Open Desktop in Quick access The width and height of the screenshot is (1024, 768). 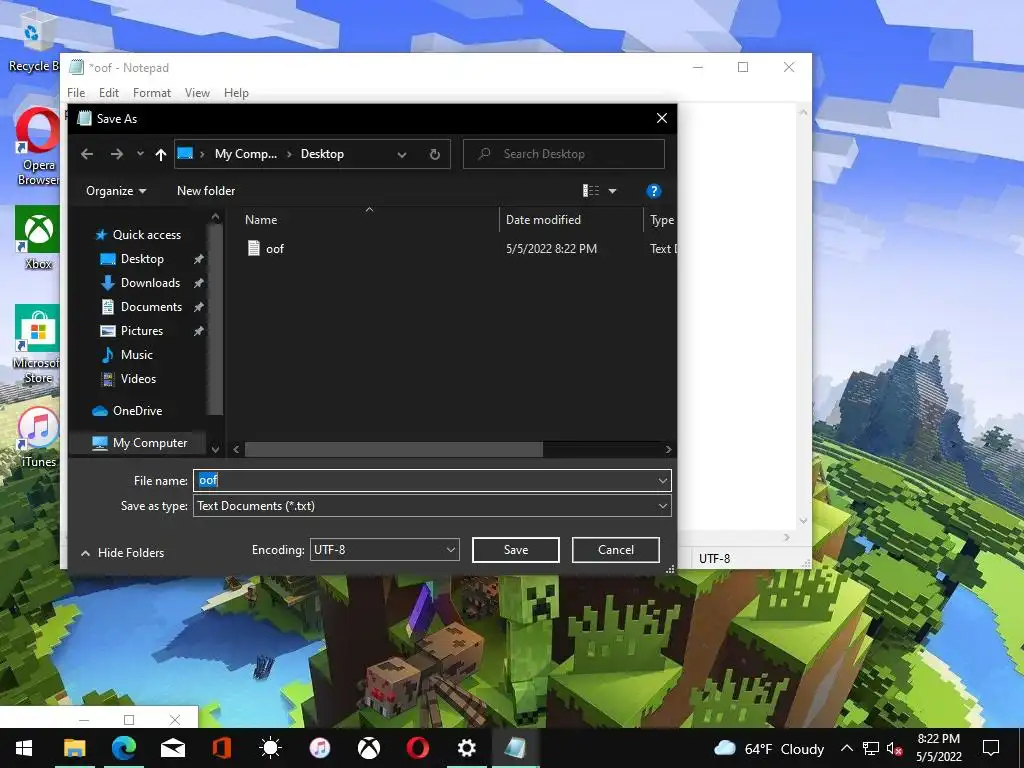[x=142, y=259]
